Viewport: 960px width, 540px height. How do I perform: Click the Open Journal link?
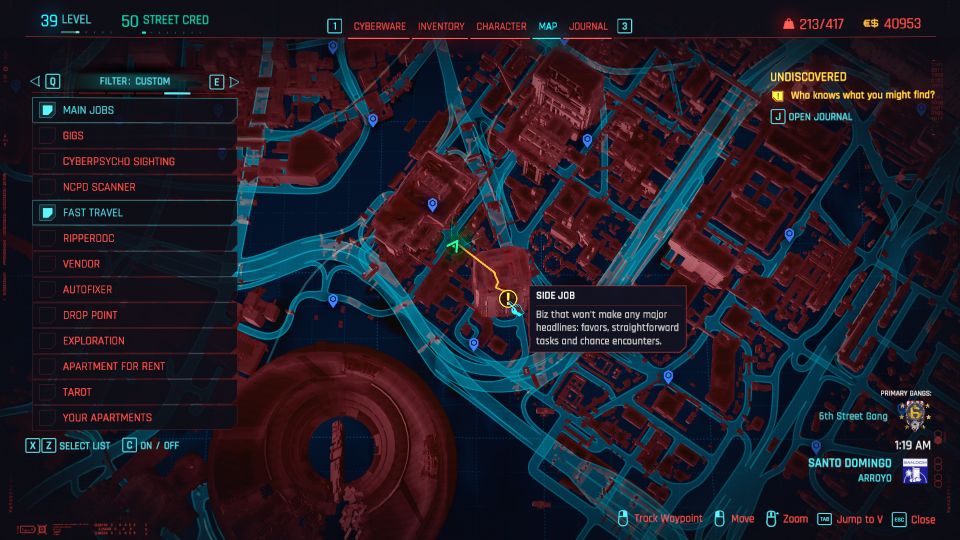(x=820, y=117)
